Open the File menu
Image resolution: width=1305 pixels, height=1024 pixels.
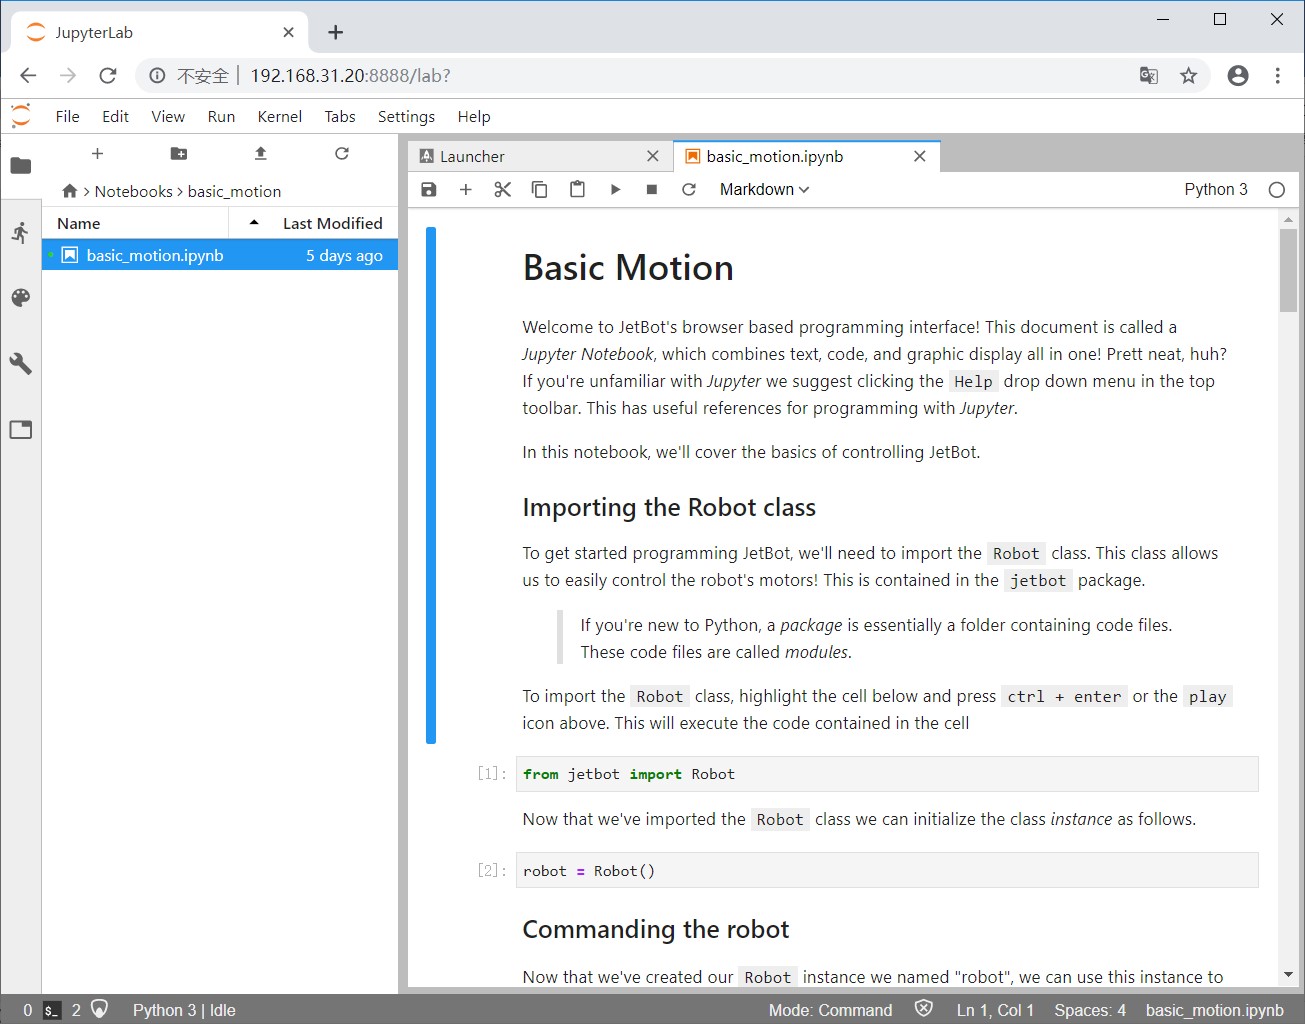tap(67, 116)
